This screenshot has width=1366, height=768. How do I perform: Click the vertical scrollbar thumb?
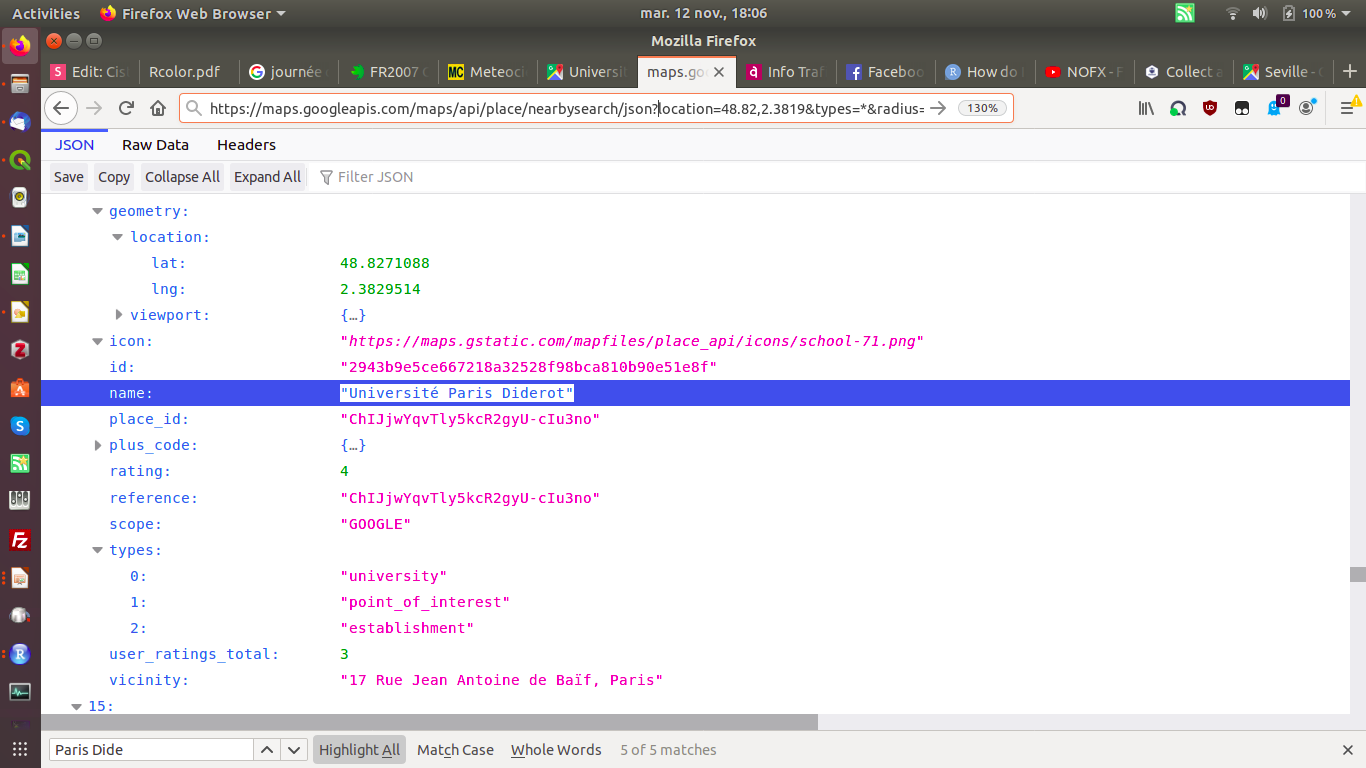(x=1357, y=574)
